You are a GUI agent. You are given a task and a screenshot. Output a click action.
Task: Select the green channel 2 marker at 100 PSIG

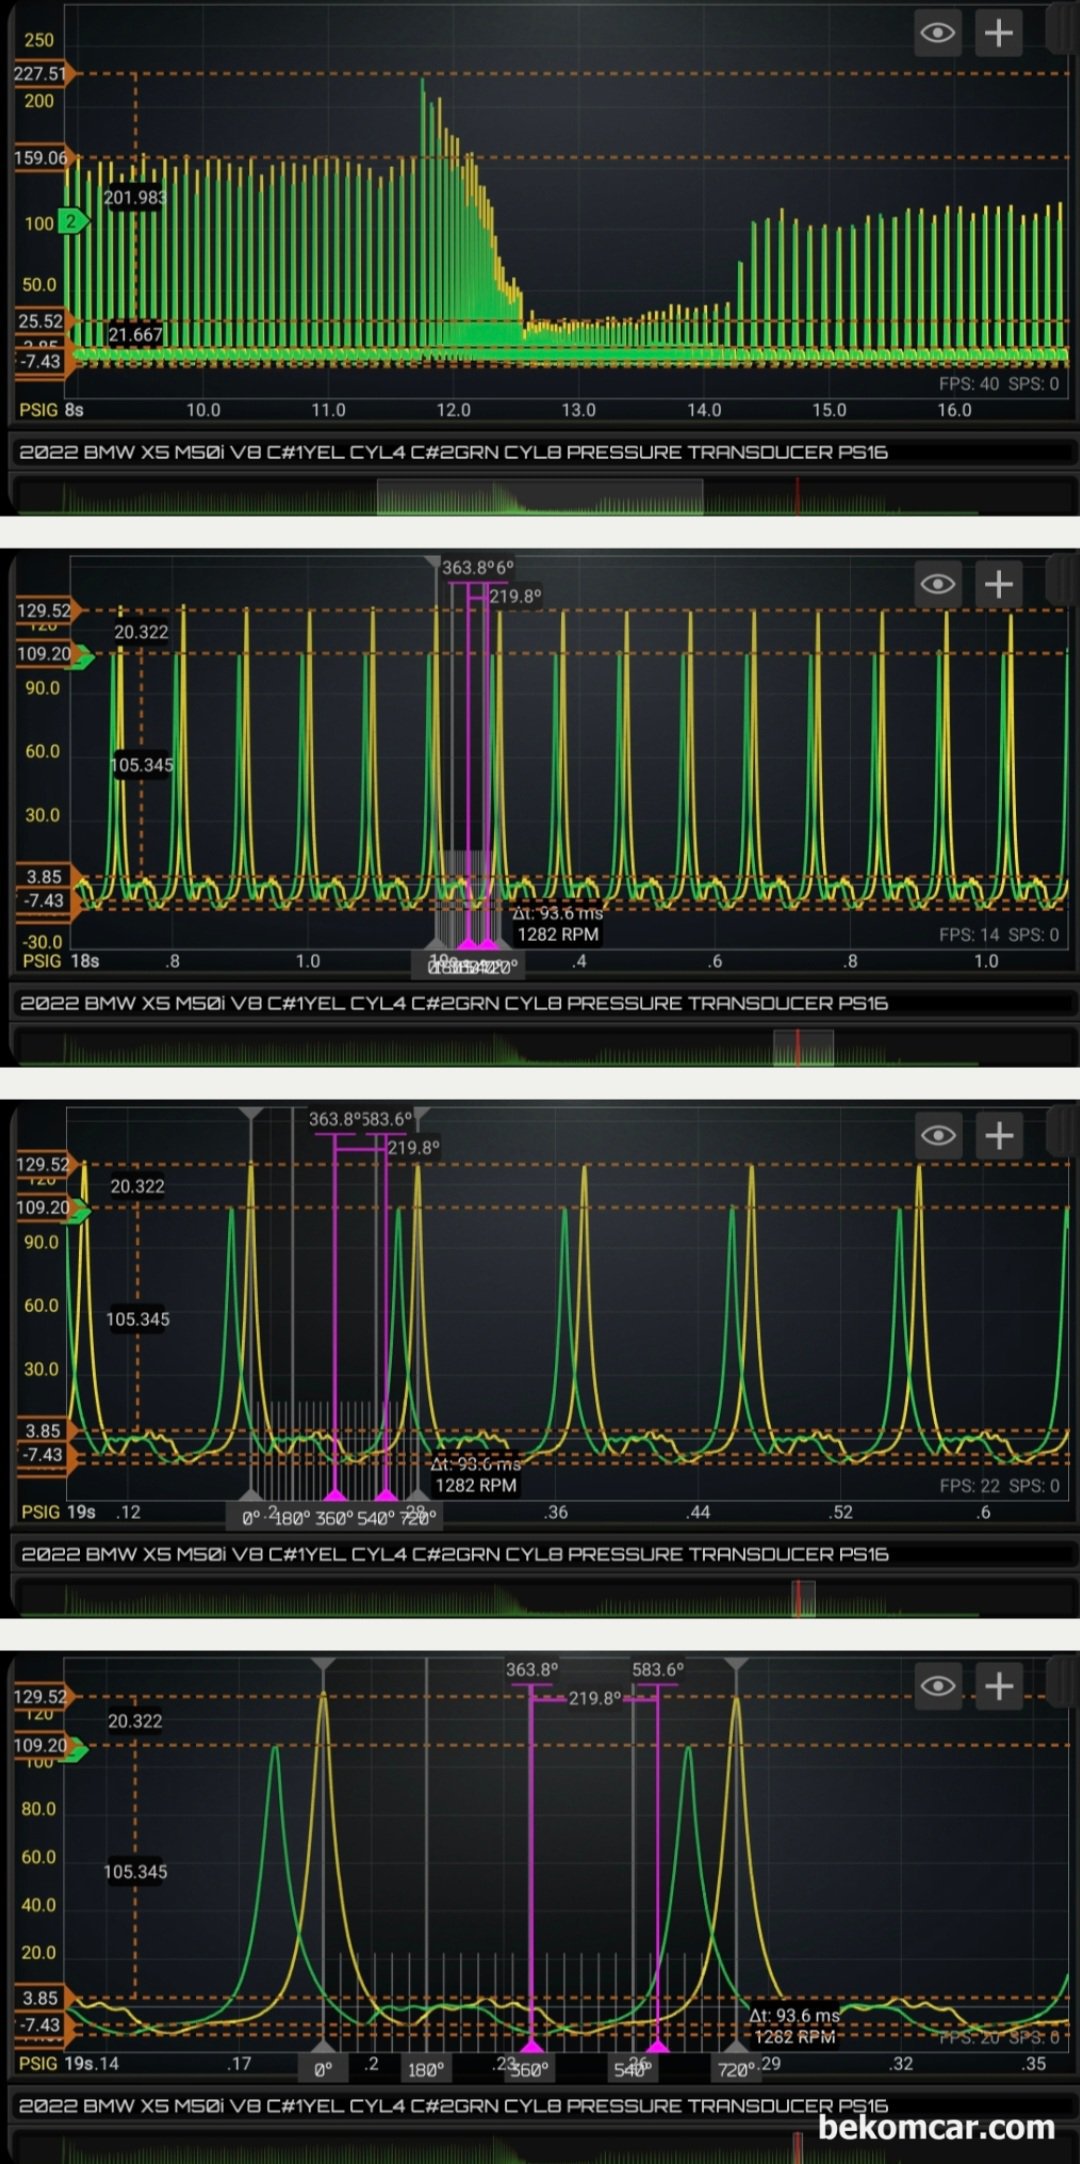[73, 221]
